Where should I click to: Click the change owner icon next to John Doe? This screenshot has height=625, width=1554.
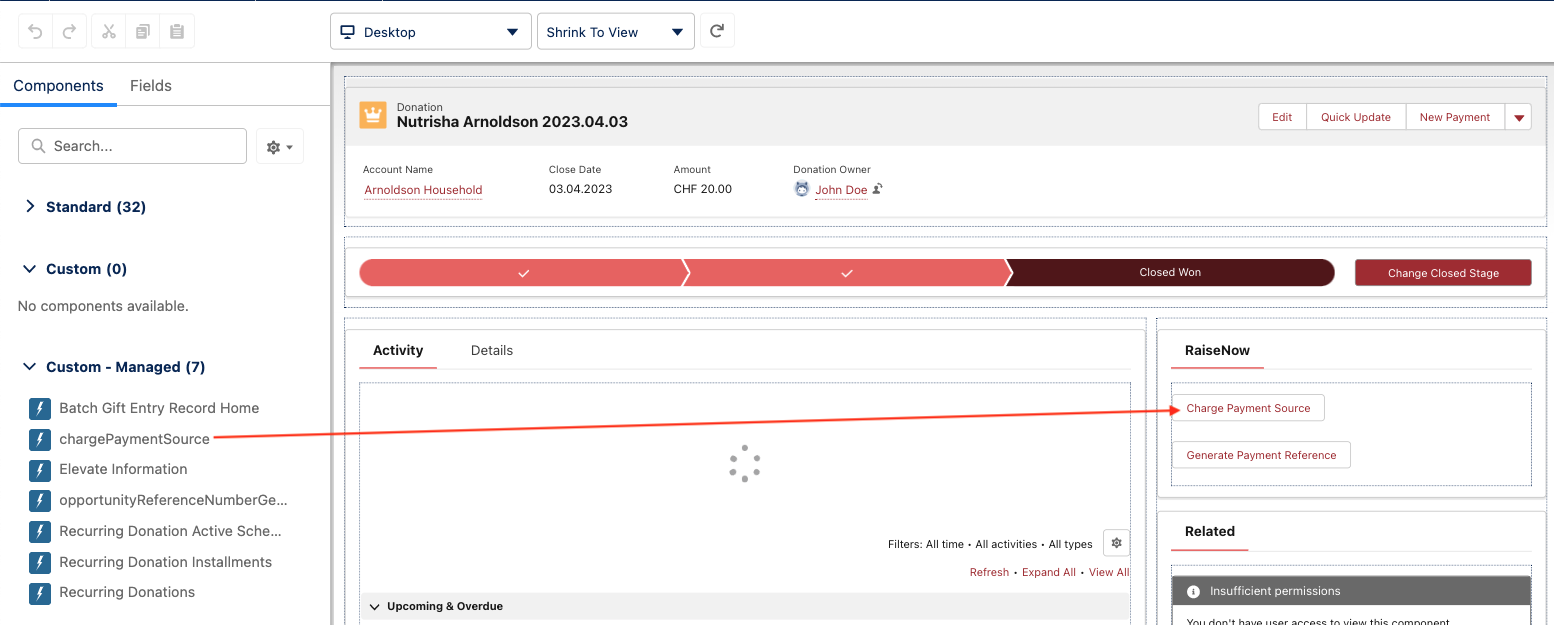point(877,189)
